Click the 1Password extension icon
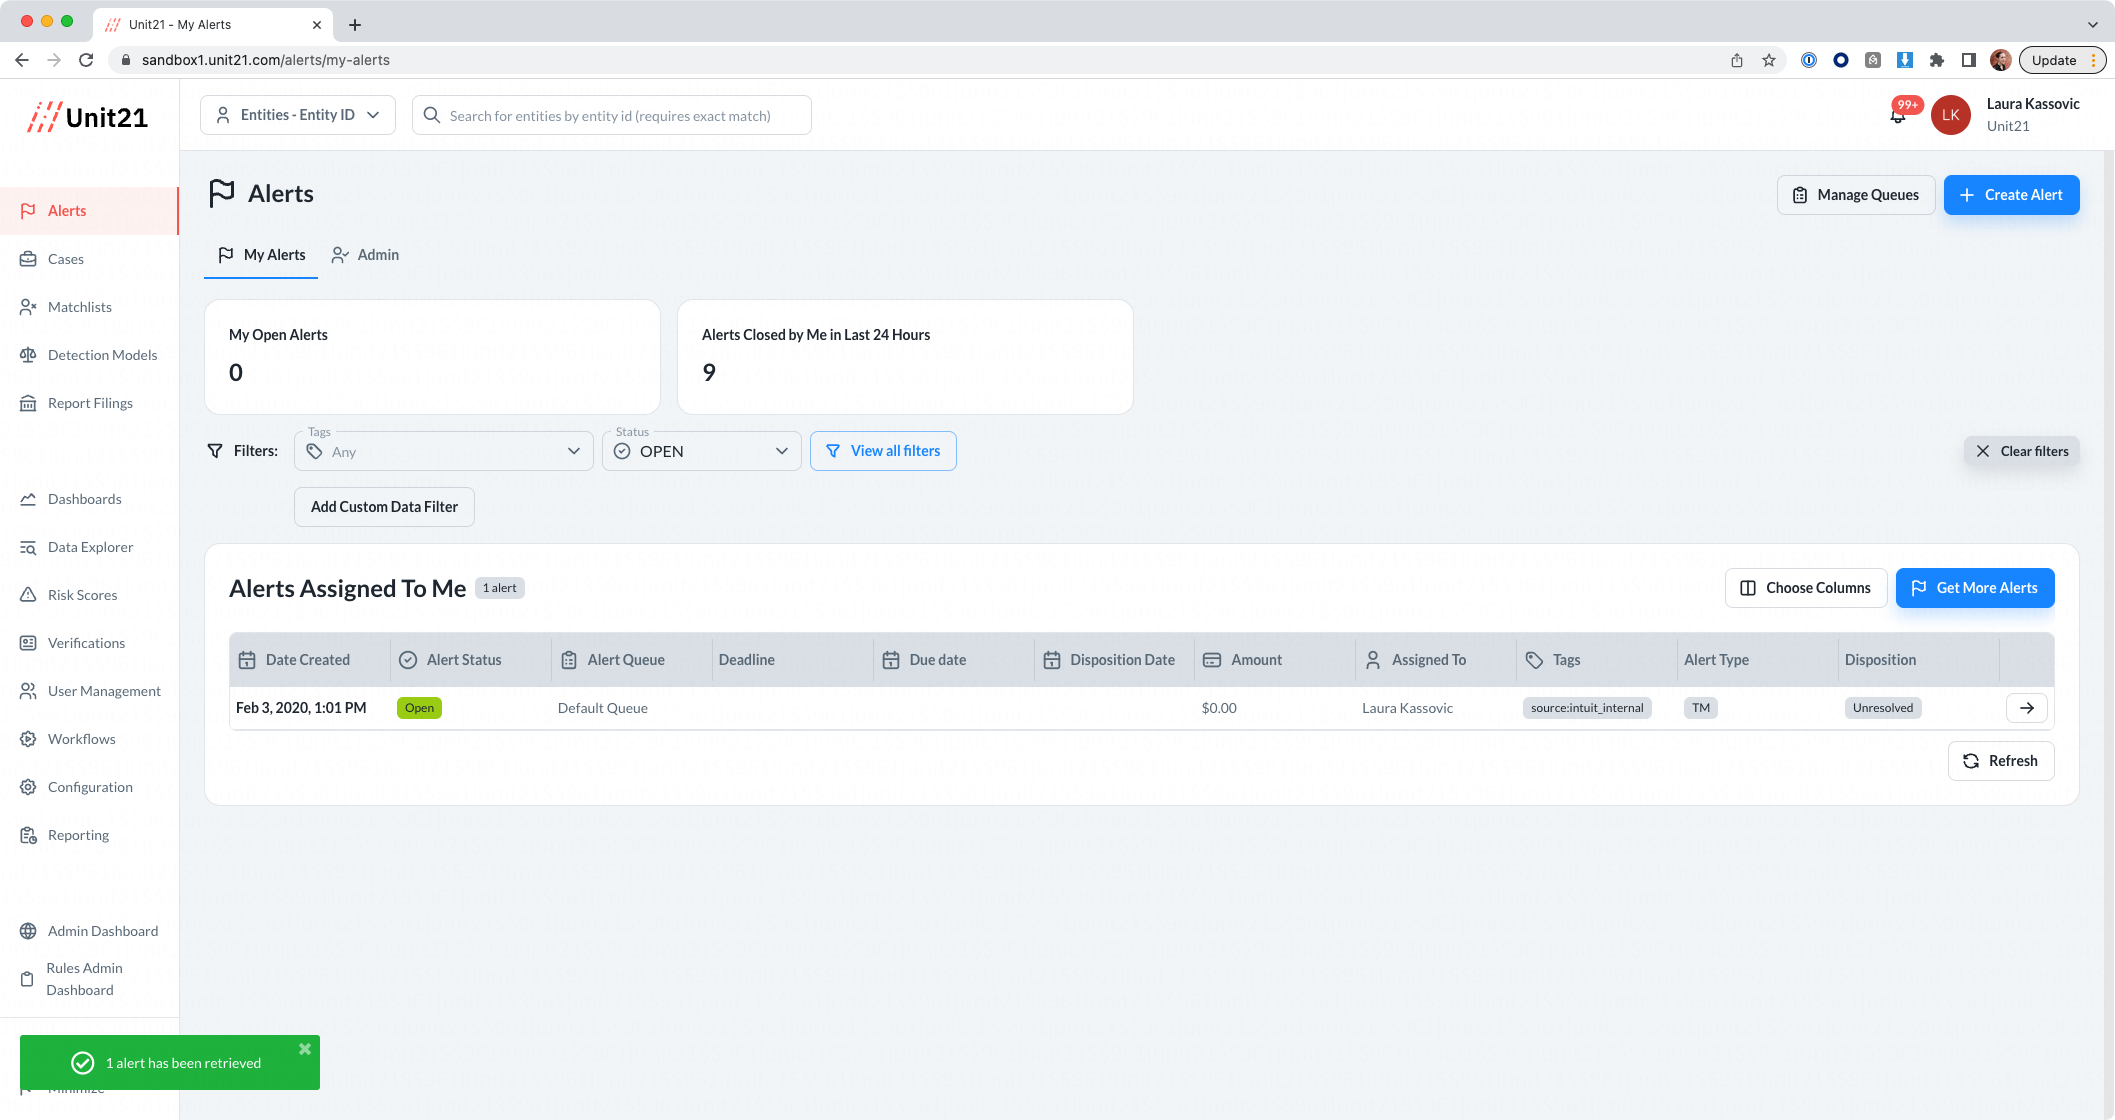 click(1809, 60)
